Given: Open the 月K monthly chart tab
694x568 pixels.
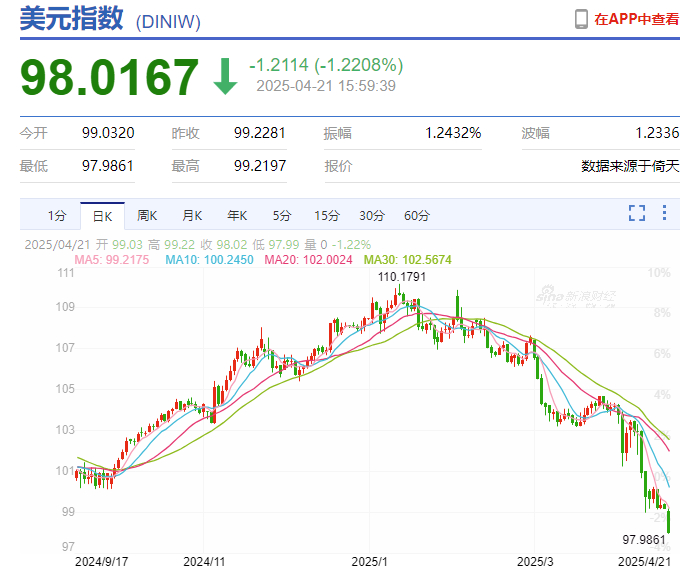Looking at the screenshot, I should (192, 216).
